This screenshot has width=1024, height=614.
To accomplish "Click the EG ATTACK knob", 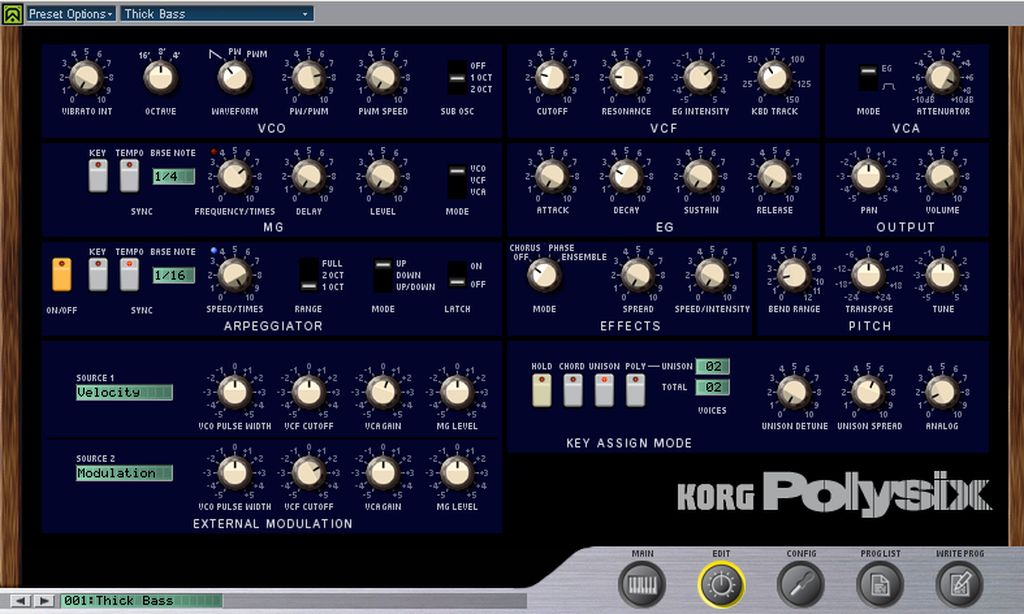I will click(x=552, y=176).
